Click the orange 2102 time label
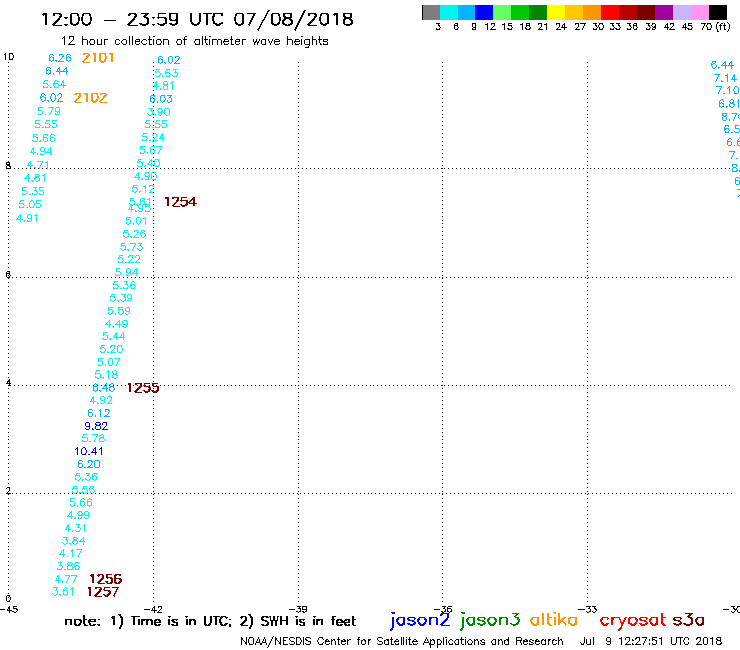 point(90,98)
